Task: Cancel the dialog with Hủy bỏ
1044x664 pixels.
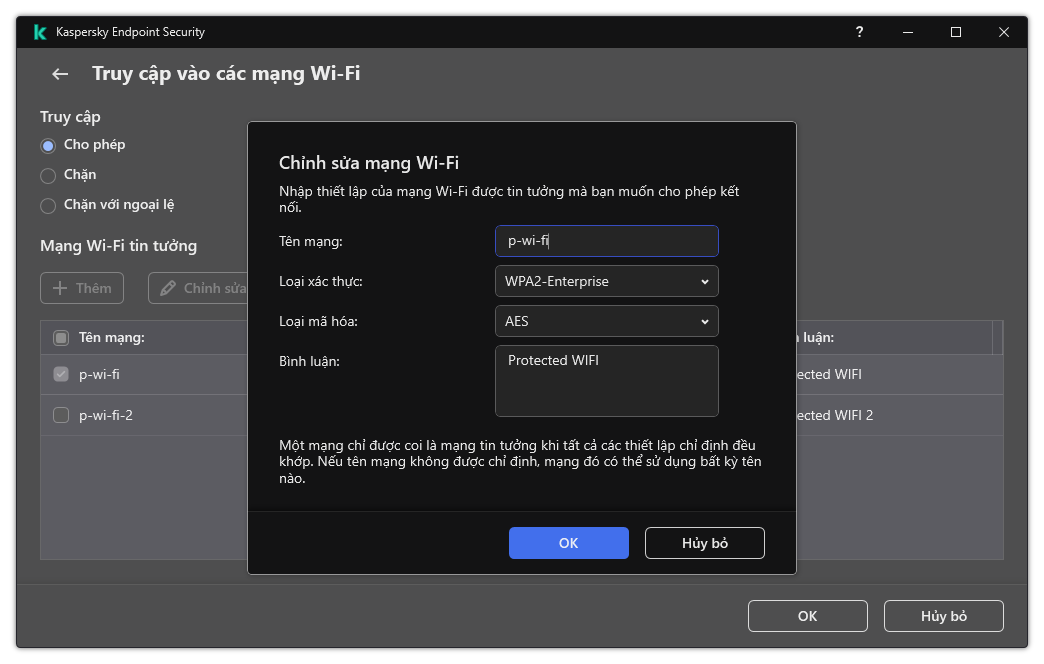Action: pyautogui.click(x=704, y=543)
